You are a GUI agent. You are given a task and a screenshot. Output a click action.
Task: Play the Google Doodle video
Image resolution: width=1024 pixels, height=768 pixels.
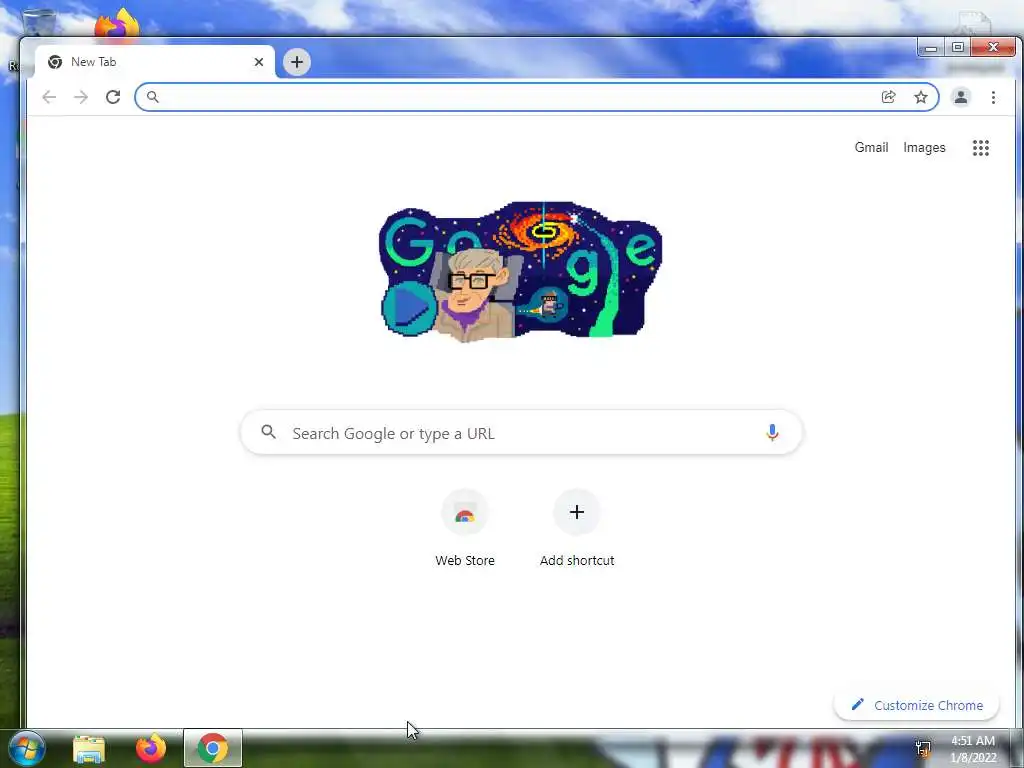point(409,308)
